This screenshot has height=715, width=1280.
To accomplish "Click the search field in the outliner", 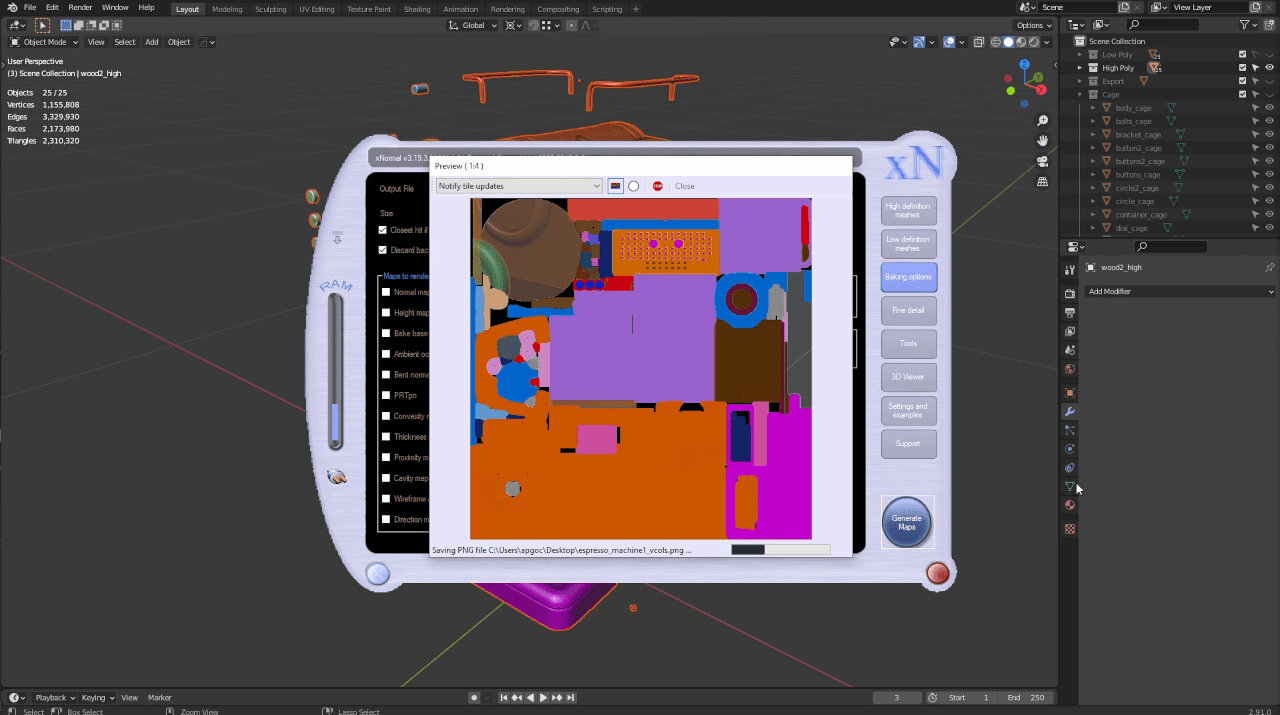I will point(1163,25).
